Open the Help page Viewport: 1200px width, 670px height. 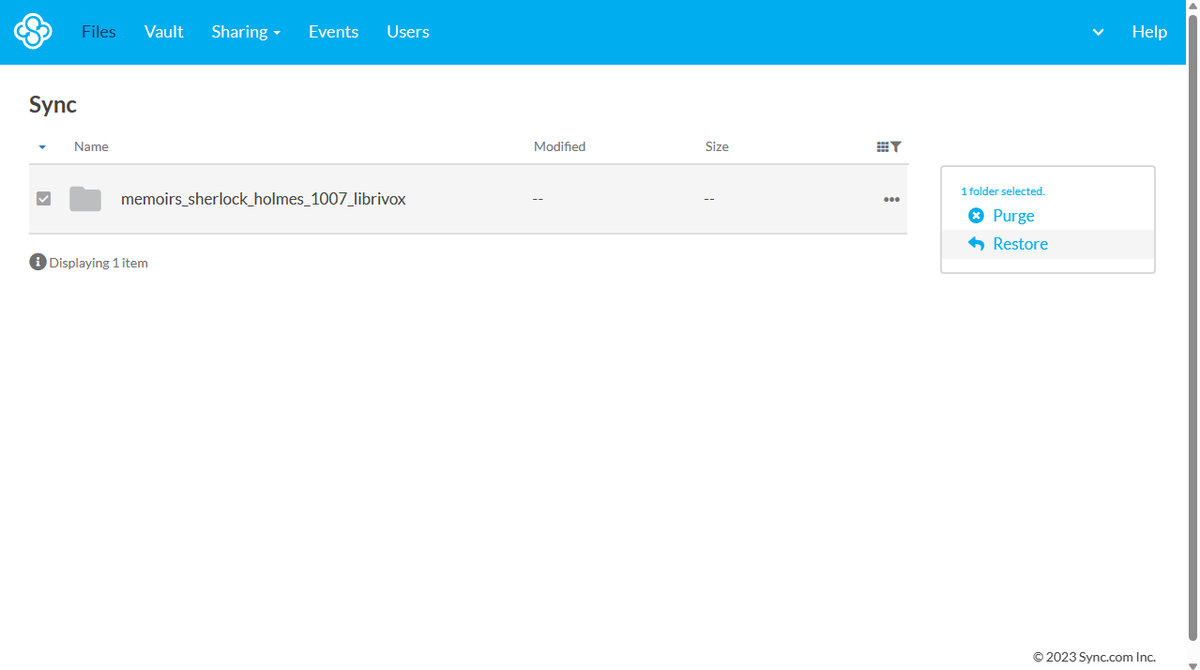click(1149, 31)
